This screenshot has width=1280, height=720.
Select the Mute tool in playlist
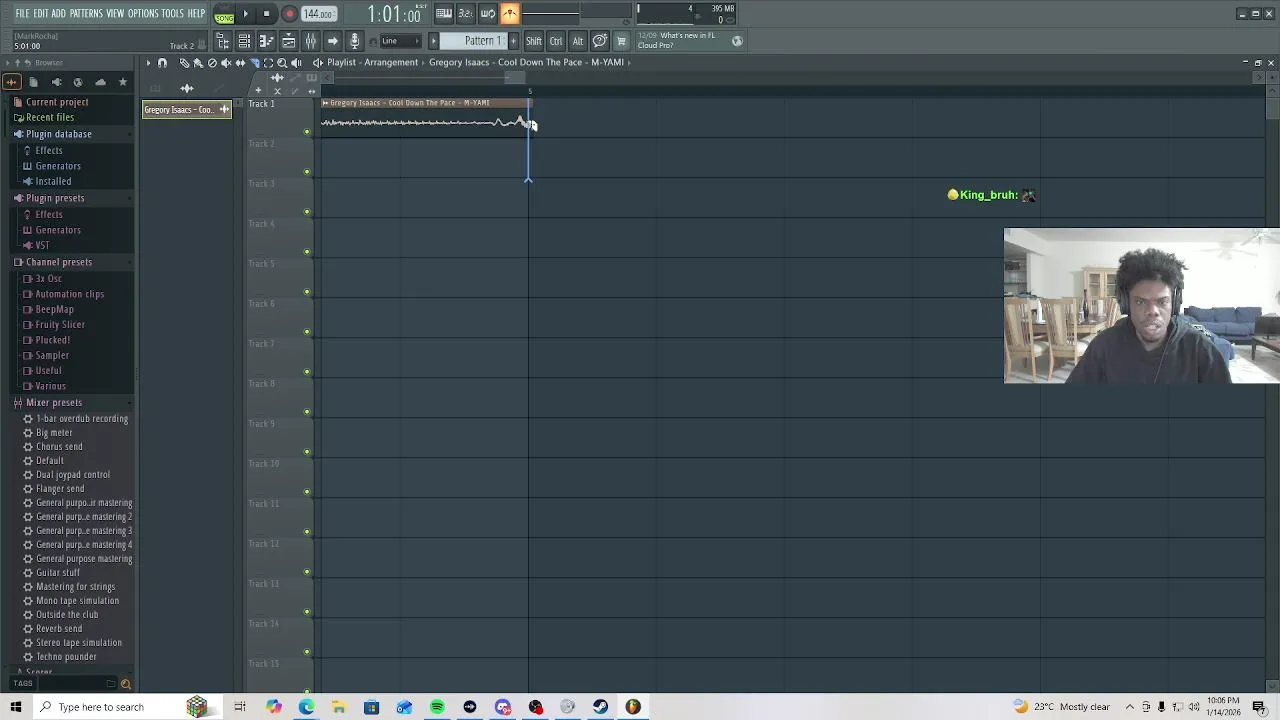(226, 62)
